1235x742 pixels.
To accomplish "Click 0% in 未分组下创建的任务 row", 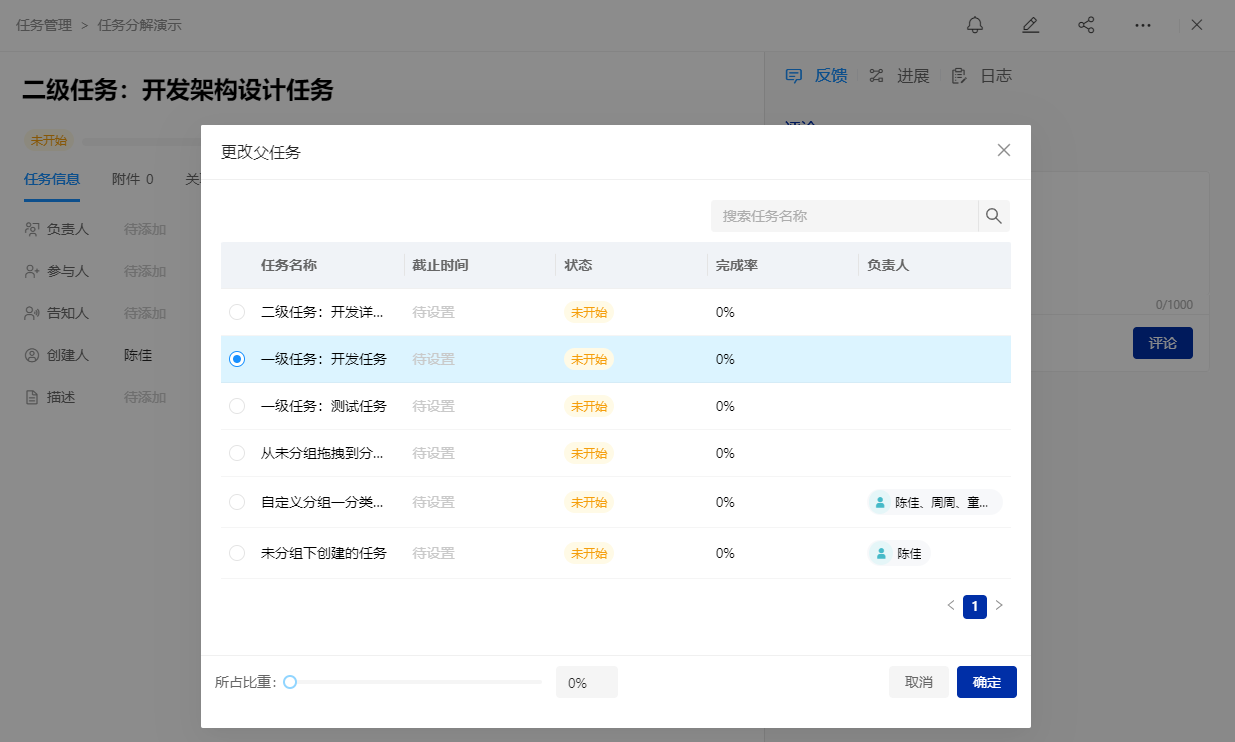I will click(725, 553).
